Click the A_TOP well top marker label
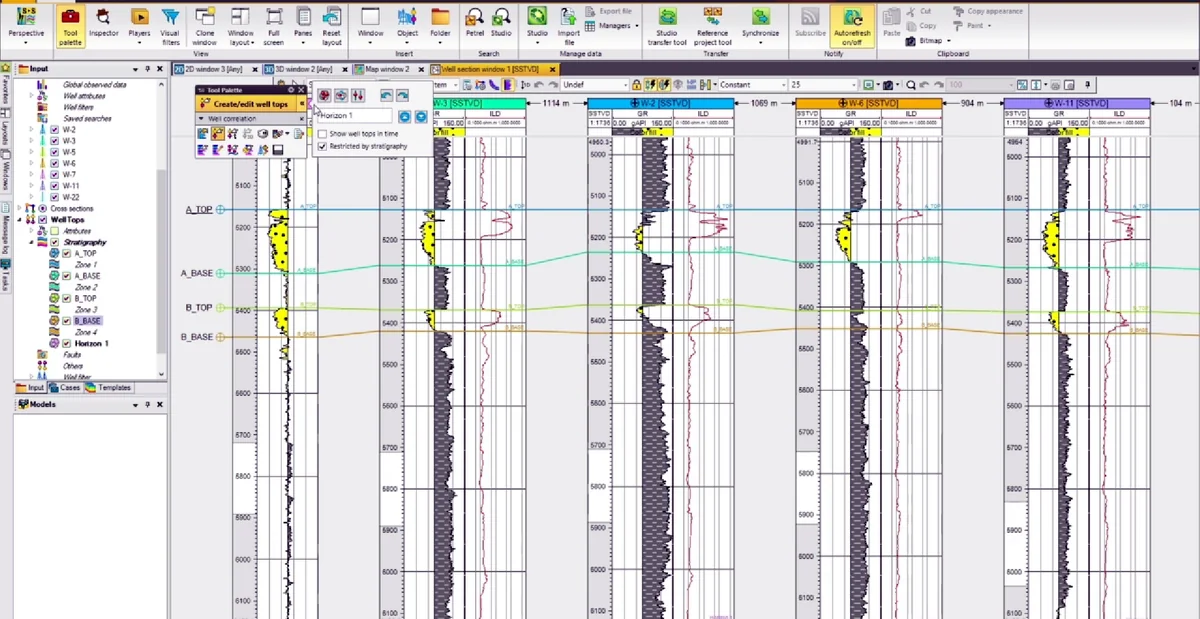1200x619 pixels. click(x=198, y=209)
